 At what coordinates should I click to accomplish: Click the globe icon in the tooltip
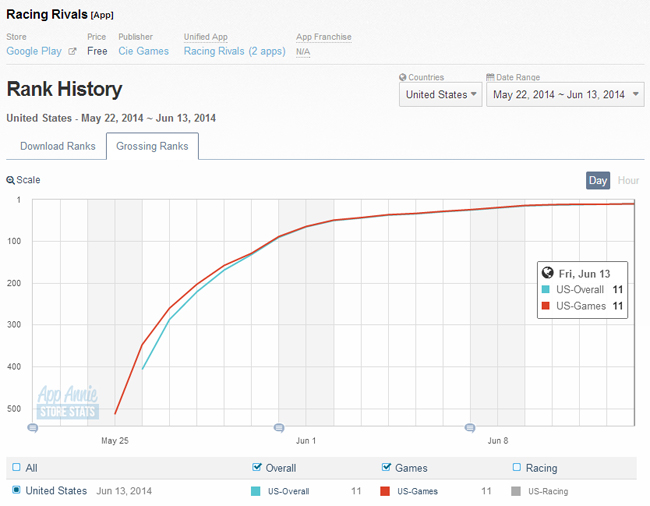point(547,273)
